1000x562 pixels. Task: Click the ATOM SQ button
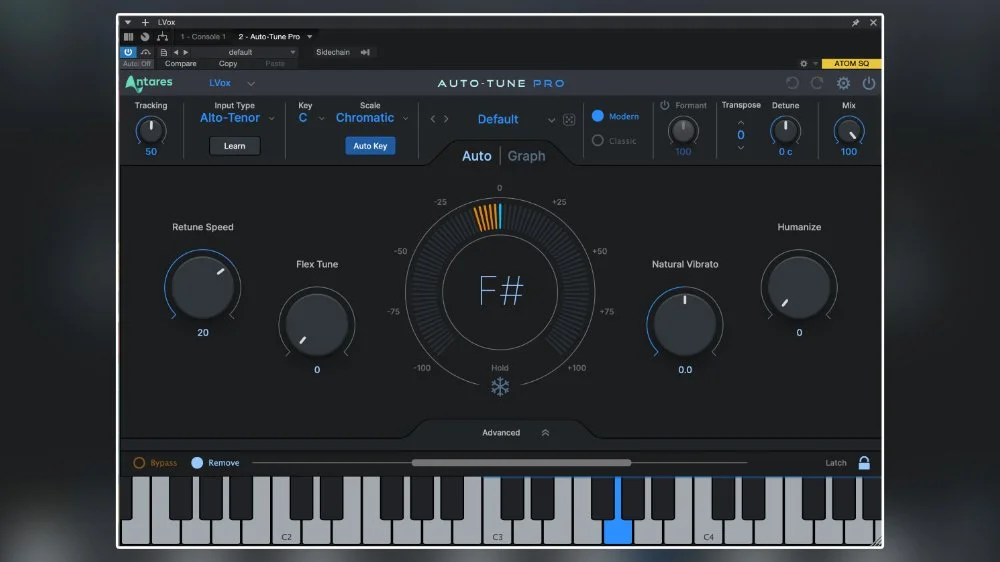tap(851, 64)
